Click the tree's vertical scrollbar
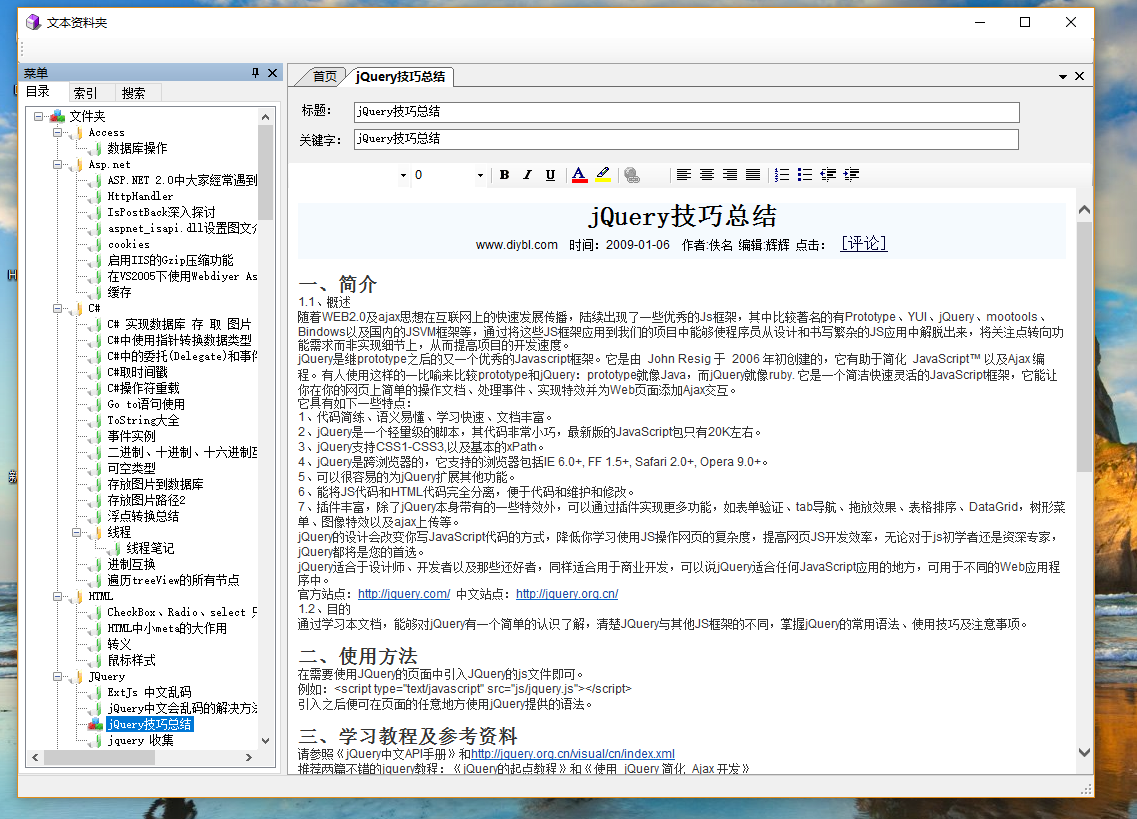 tap(265, 428)
